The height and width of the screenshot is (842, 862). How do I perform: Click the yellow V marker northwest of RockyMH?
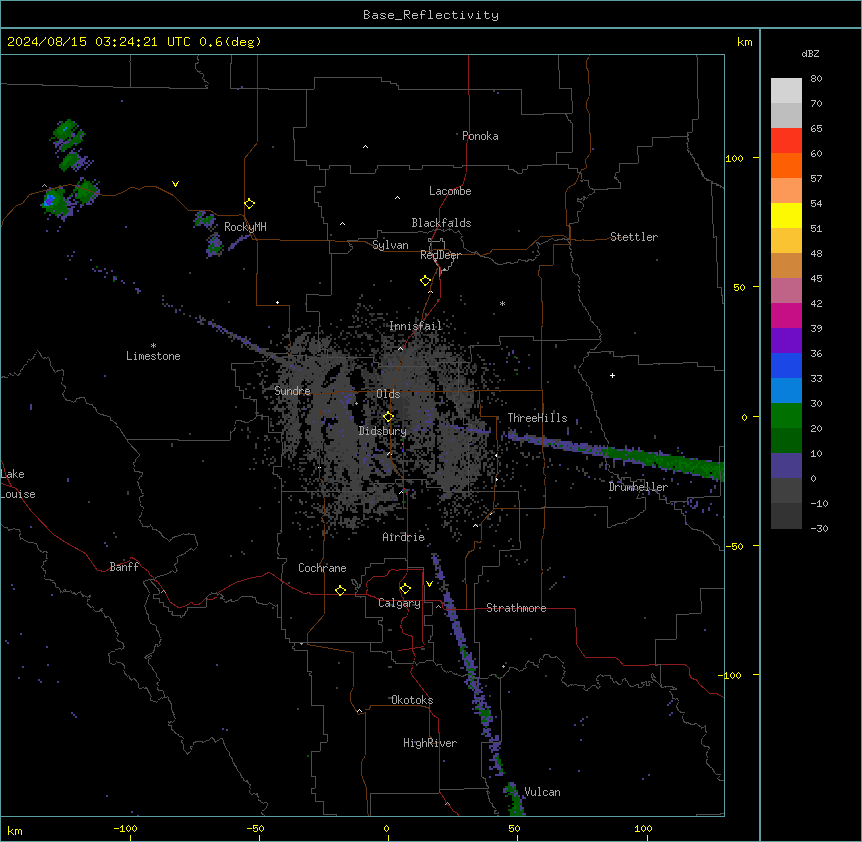pyautogui.click(x=175, y=184)
